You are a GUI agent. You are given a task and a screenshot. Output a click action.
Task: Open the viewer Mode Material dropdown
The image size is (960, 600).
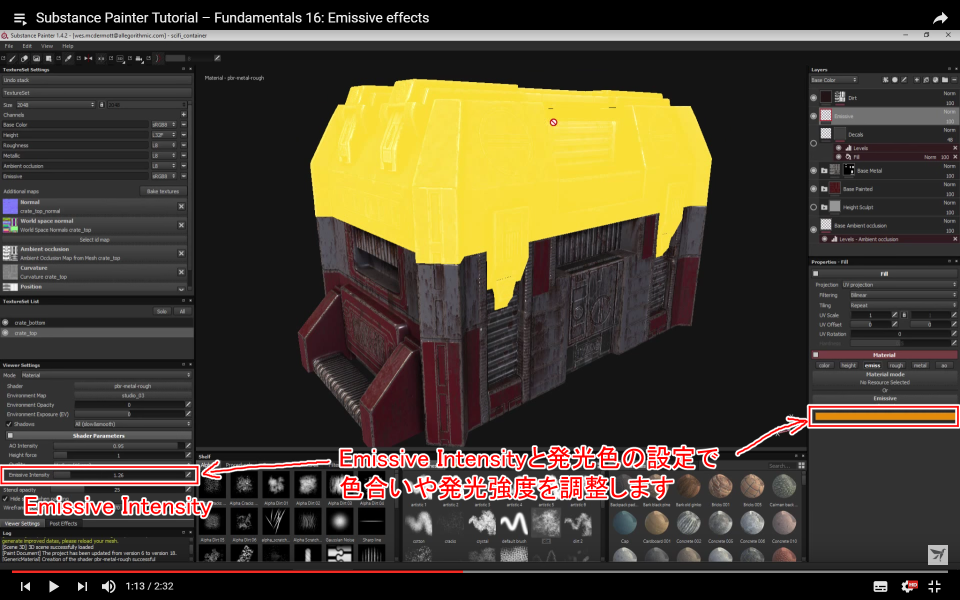(105, 375)
